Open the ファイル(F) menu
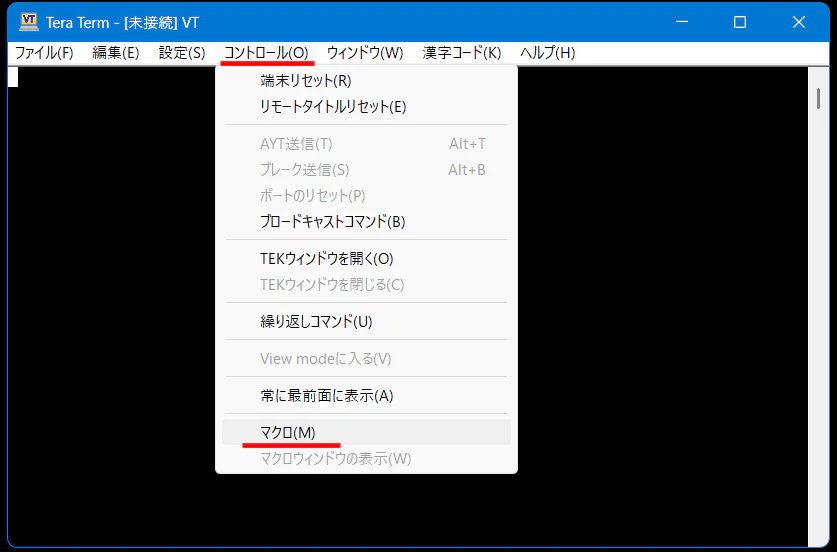This screenshot has width=837, height=552. pyautogui.click(x=44, y=53)
